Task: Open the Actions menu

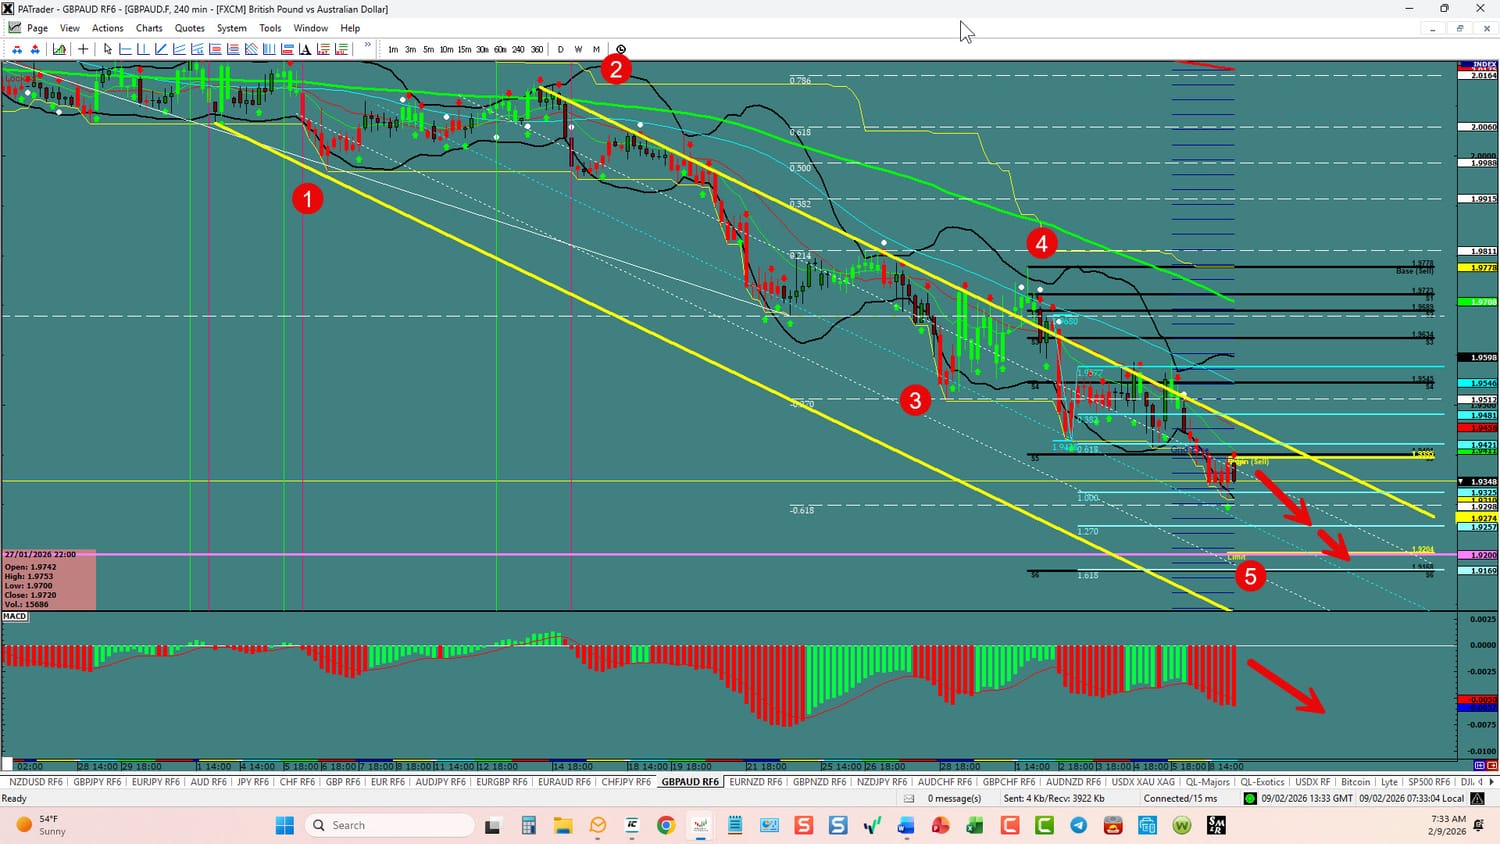Action: click(x=108, y=28)
